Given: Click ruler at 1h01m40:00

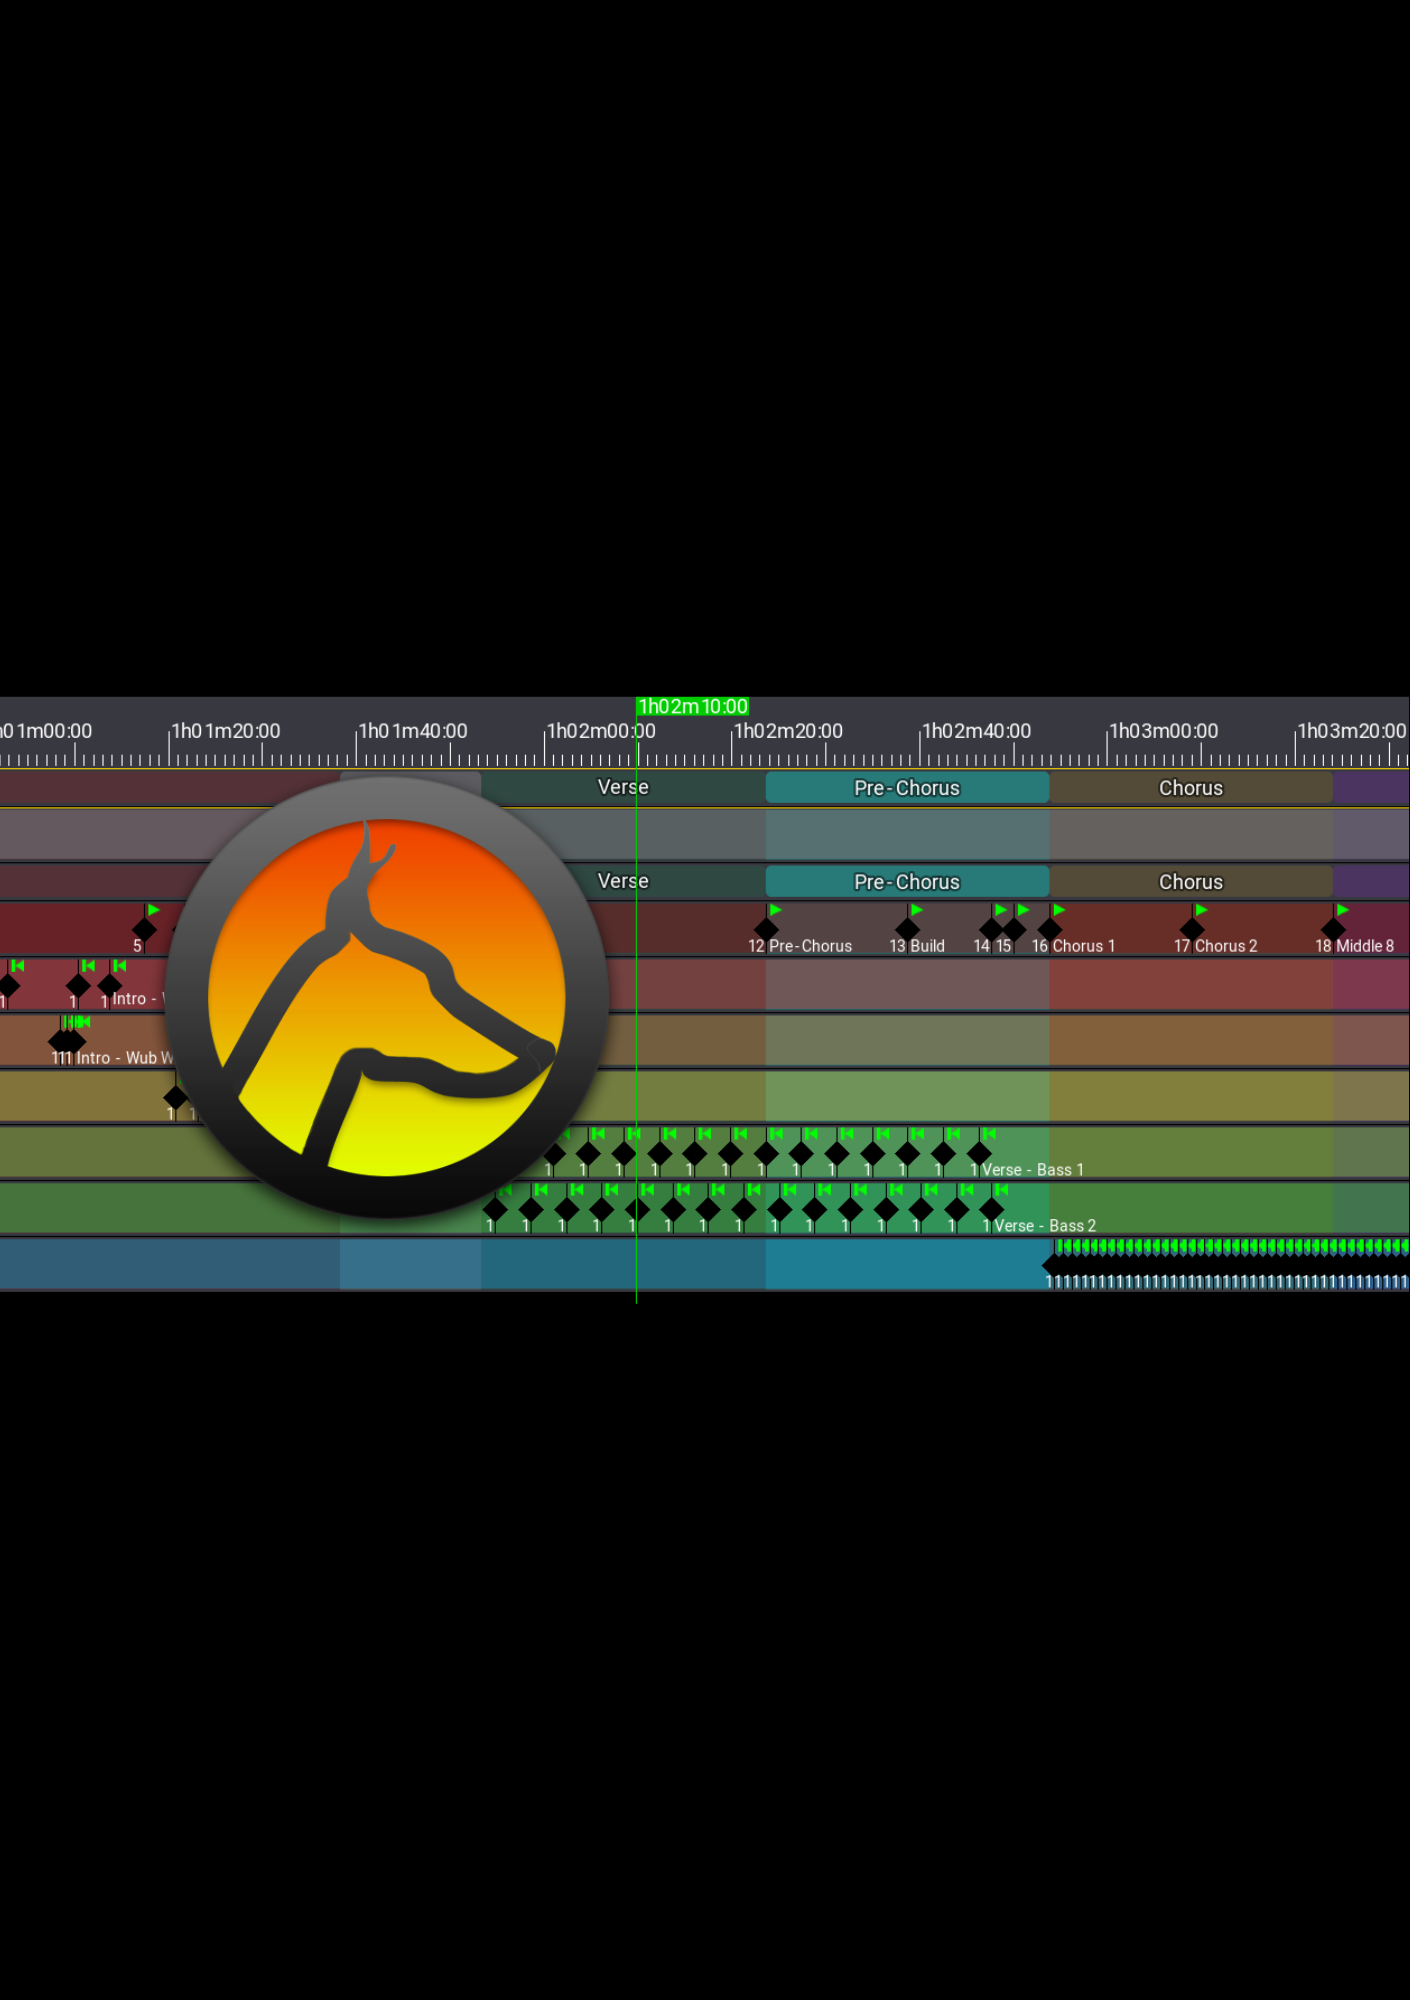Looking at the screenshot, I should [x=413, y=731].
